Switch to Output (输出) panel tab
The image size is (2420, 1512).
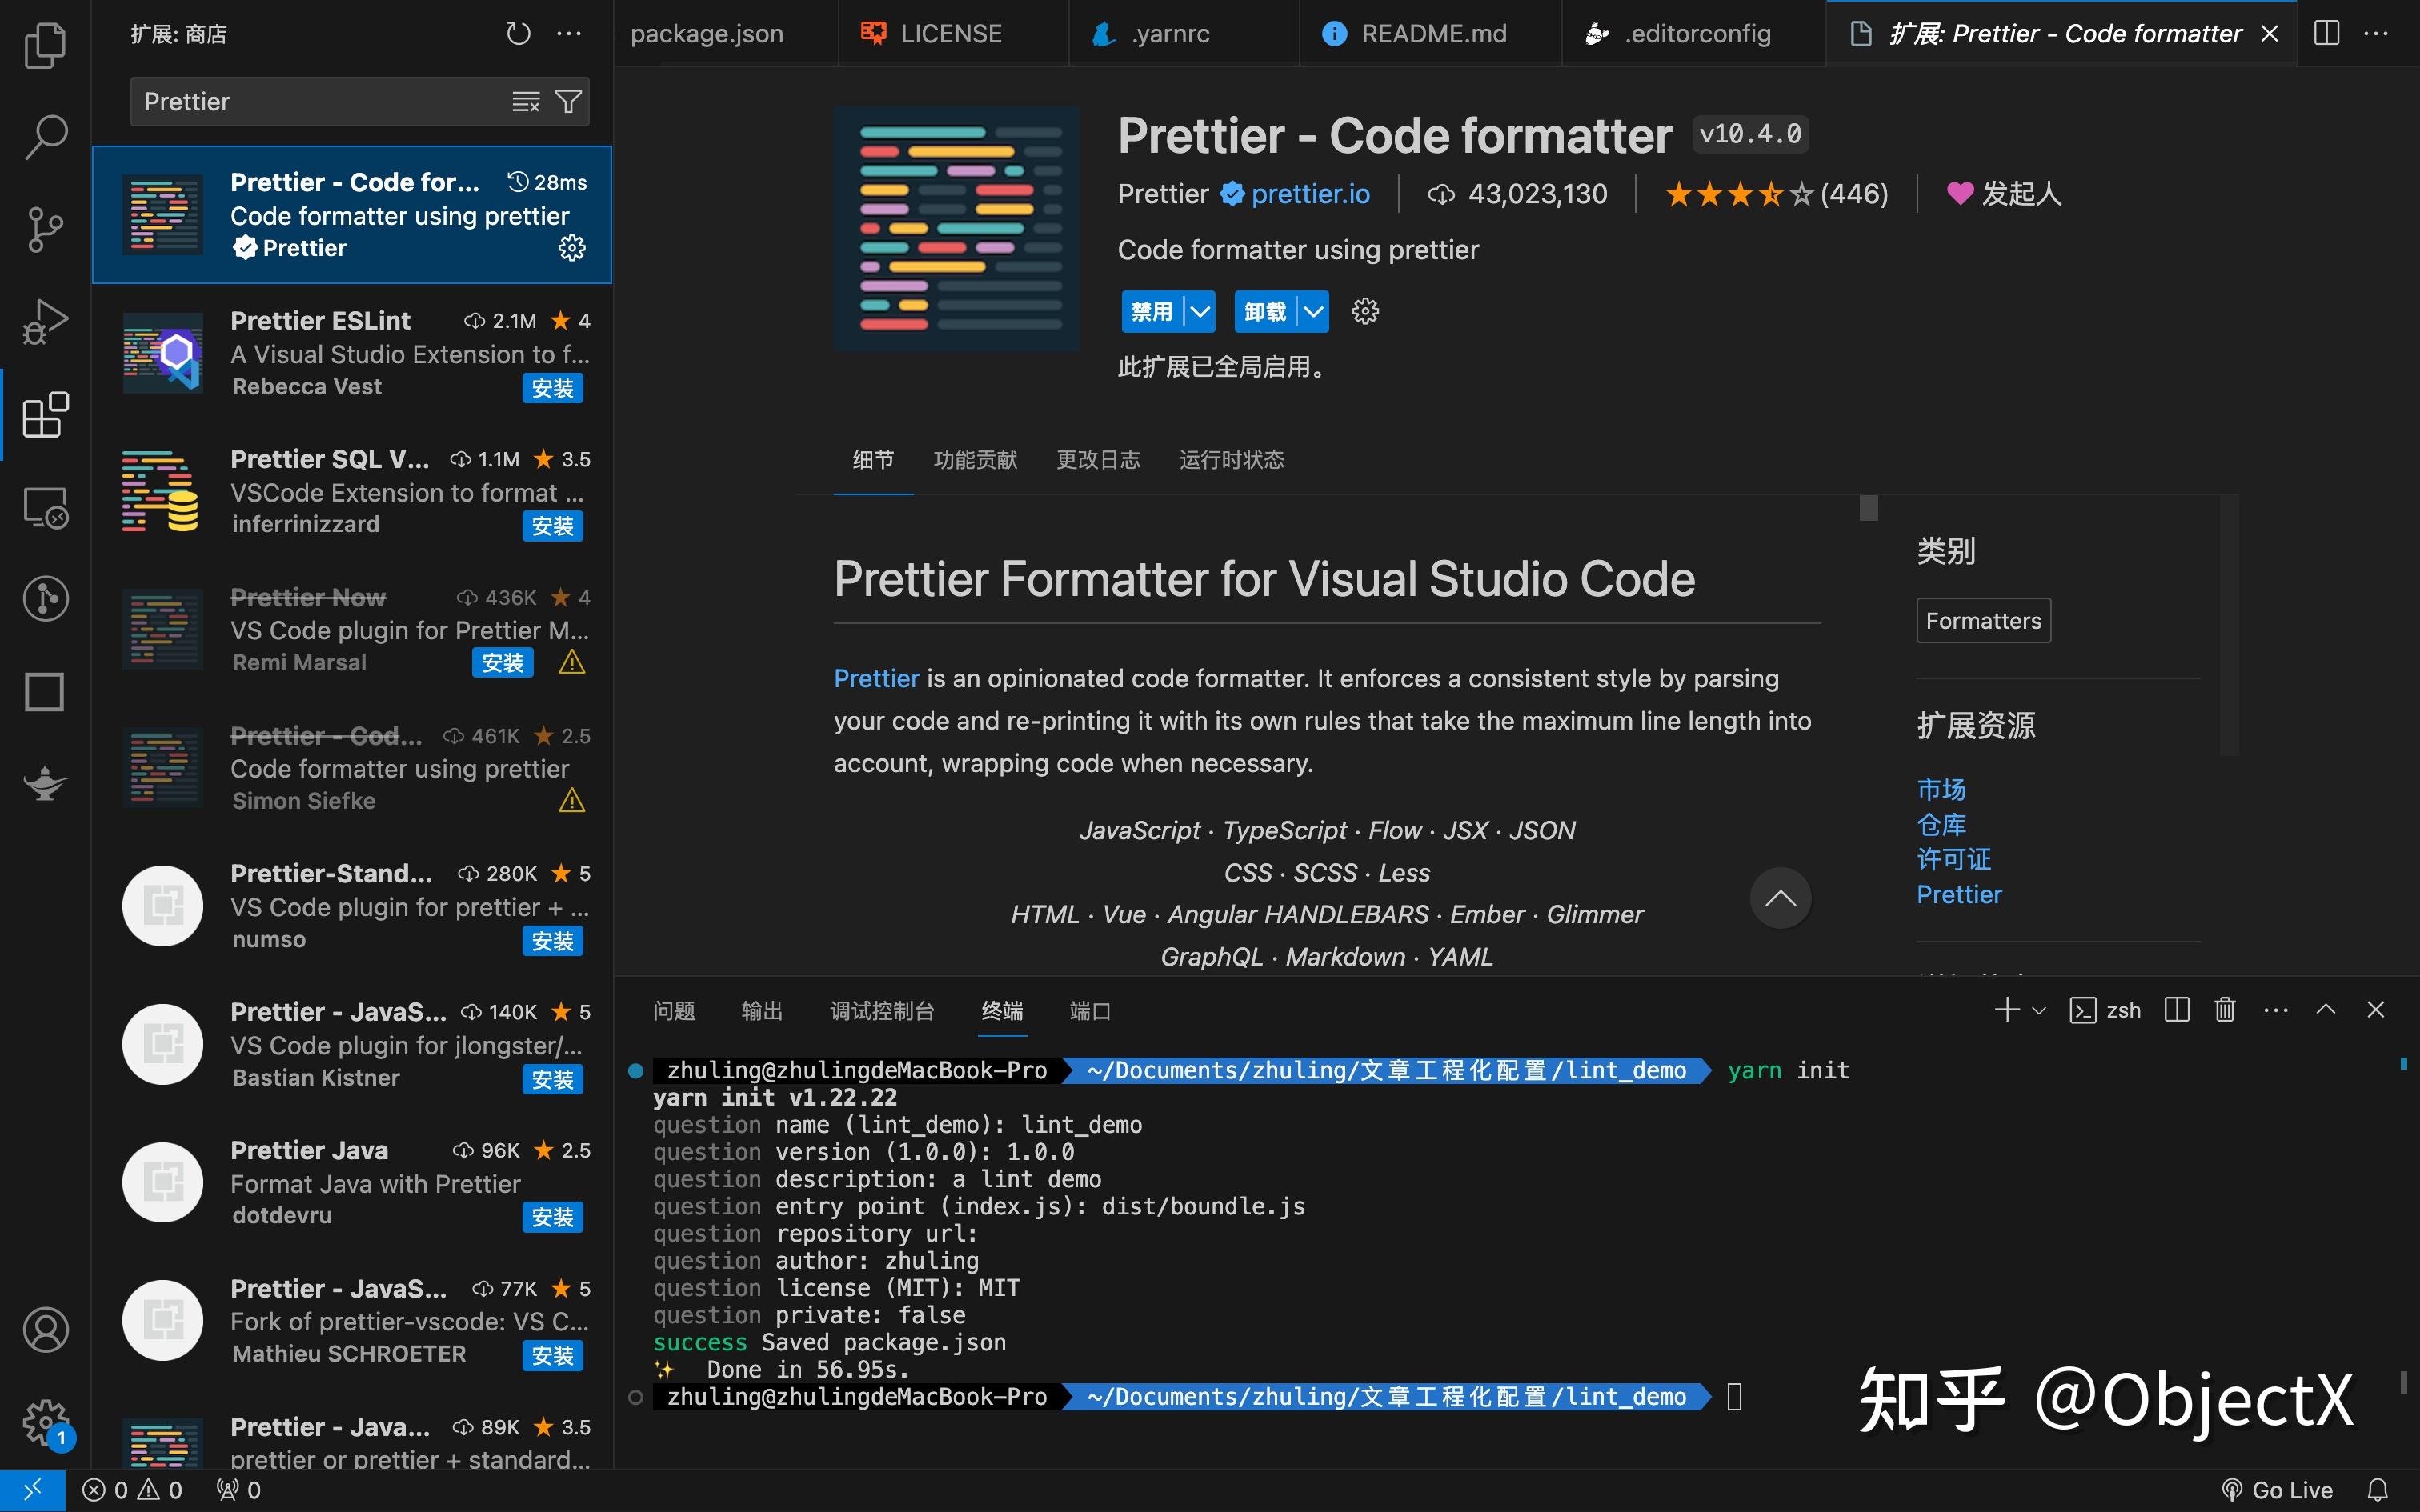click(761, 1011)
